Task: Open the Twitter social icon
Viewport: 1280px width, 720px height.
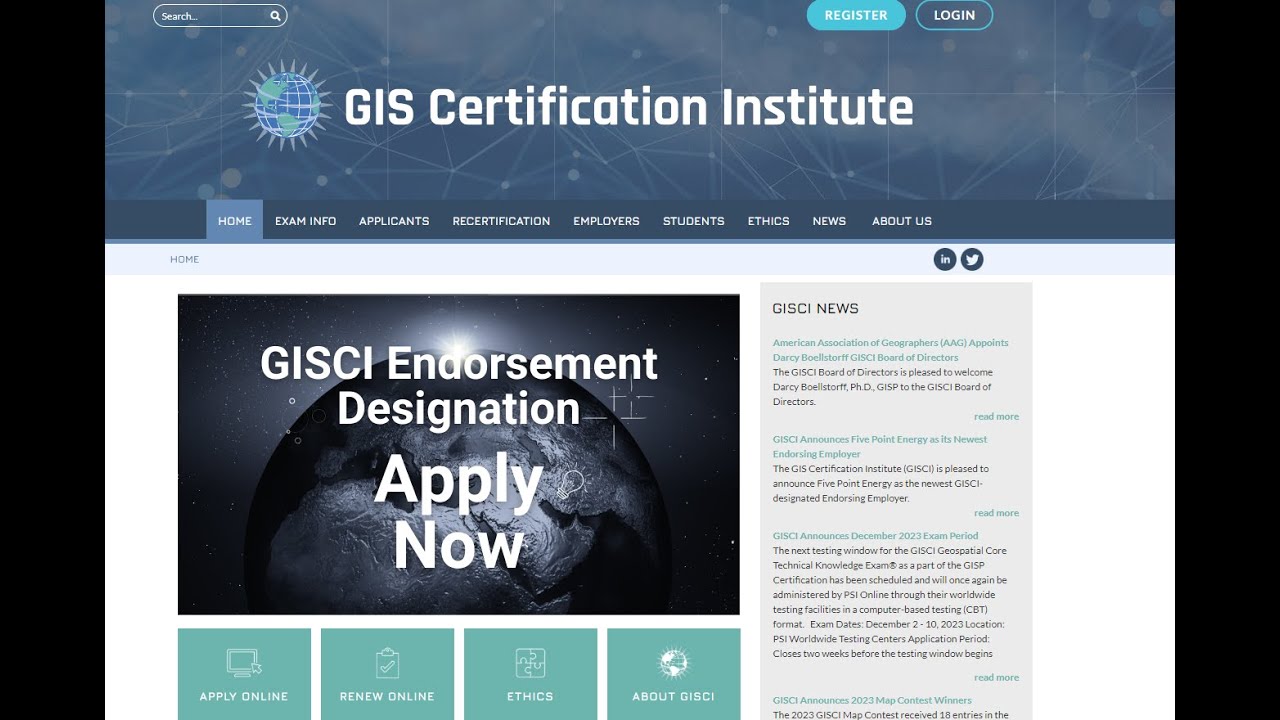Action: coord(972,260)
